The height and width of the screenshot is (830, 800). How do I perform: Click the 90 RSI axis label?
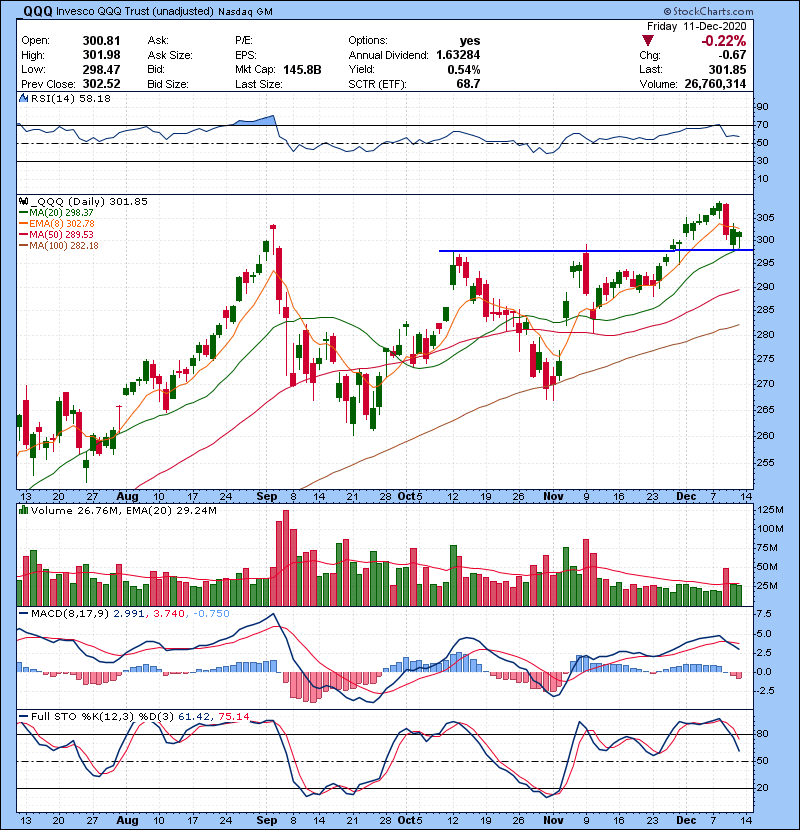(x=762, y=106)
